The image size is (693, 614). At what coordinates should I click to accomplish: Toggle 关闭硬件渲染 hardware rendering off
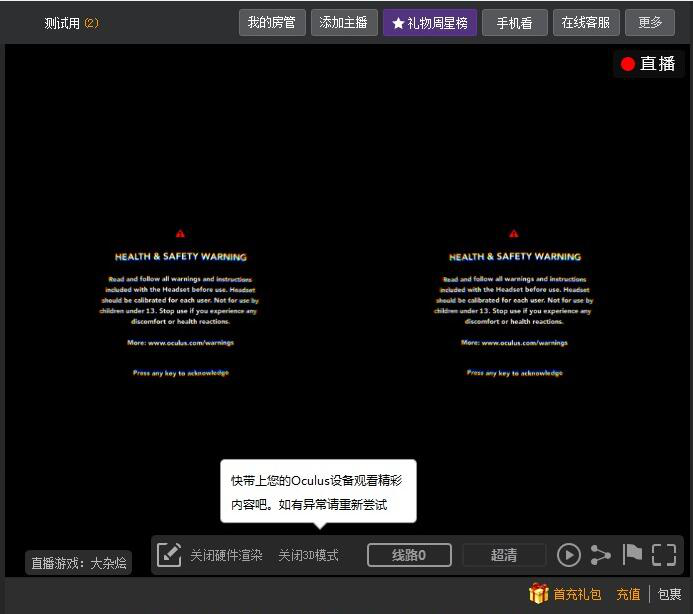pos(226,555)
